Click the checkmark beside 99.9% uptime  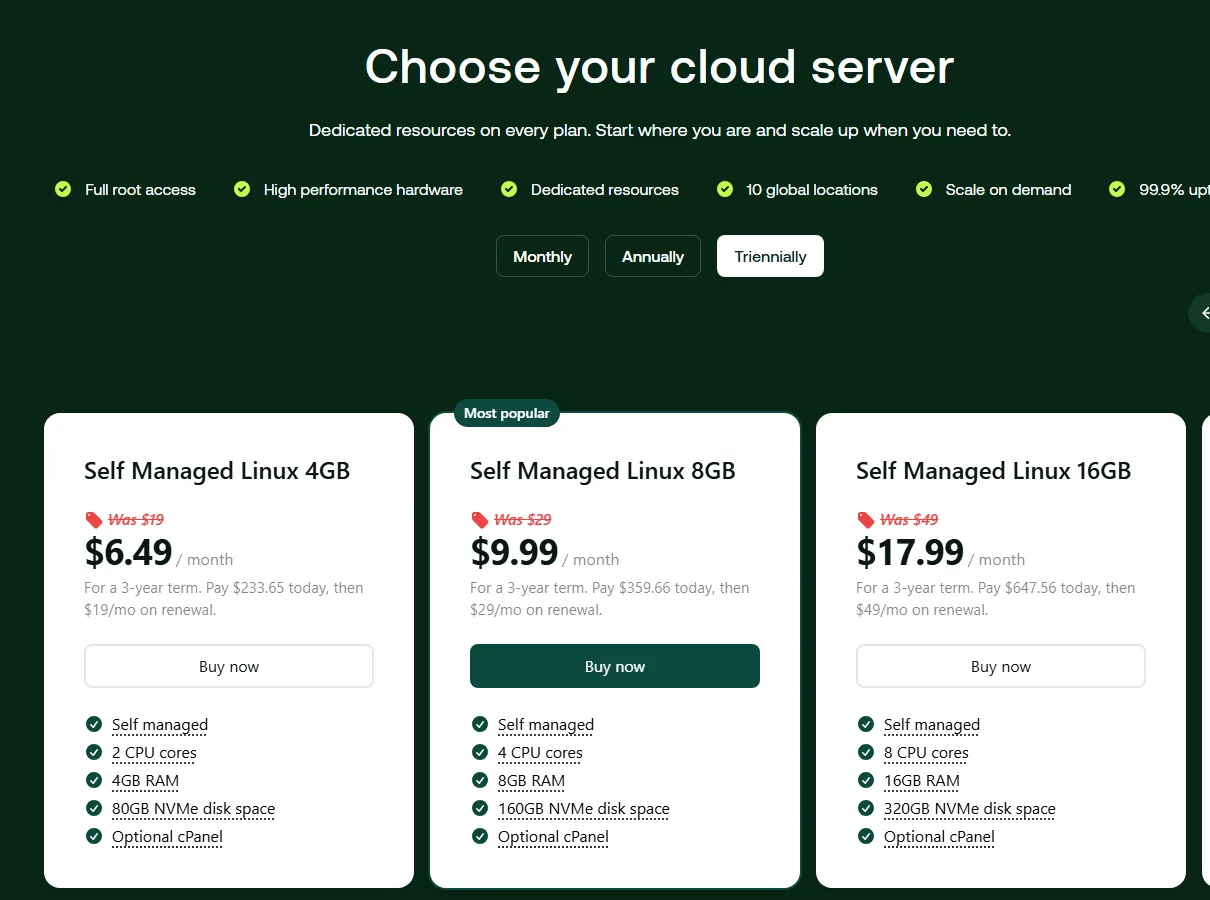tap(1117, 189)
